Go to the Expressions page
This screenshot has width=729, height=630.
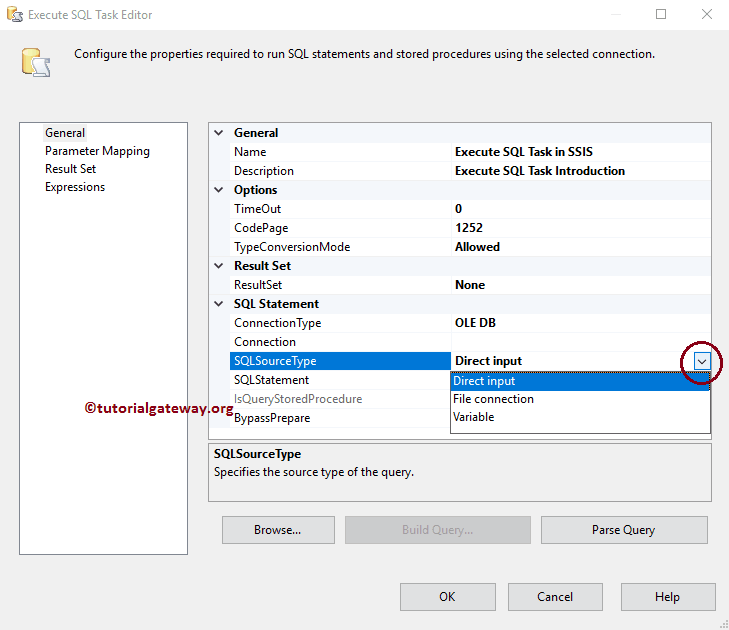pyautogui.click(x=75, y=187)
